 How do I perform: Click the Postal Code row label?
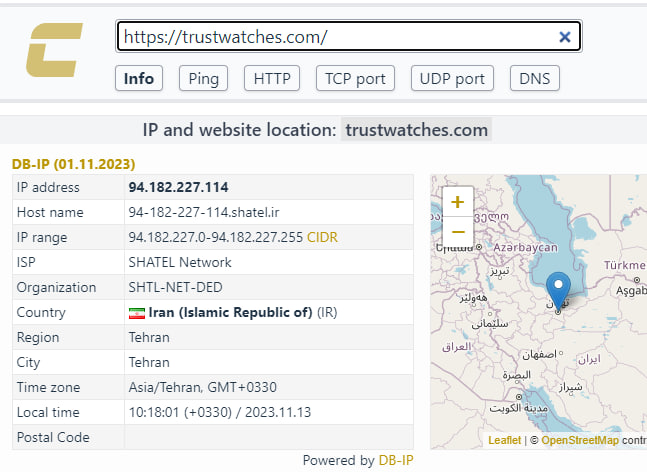tap(53, 437)
